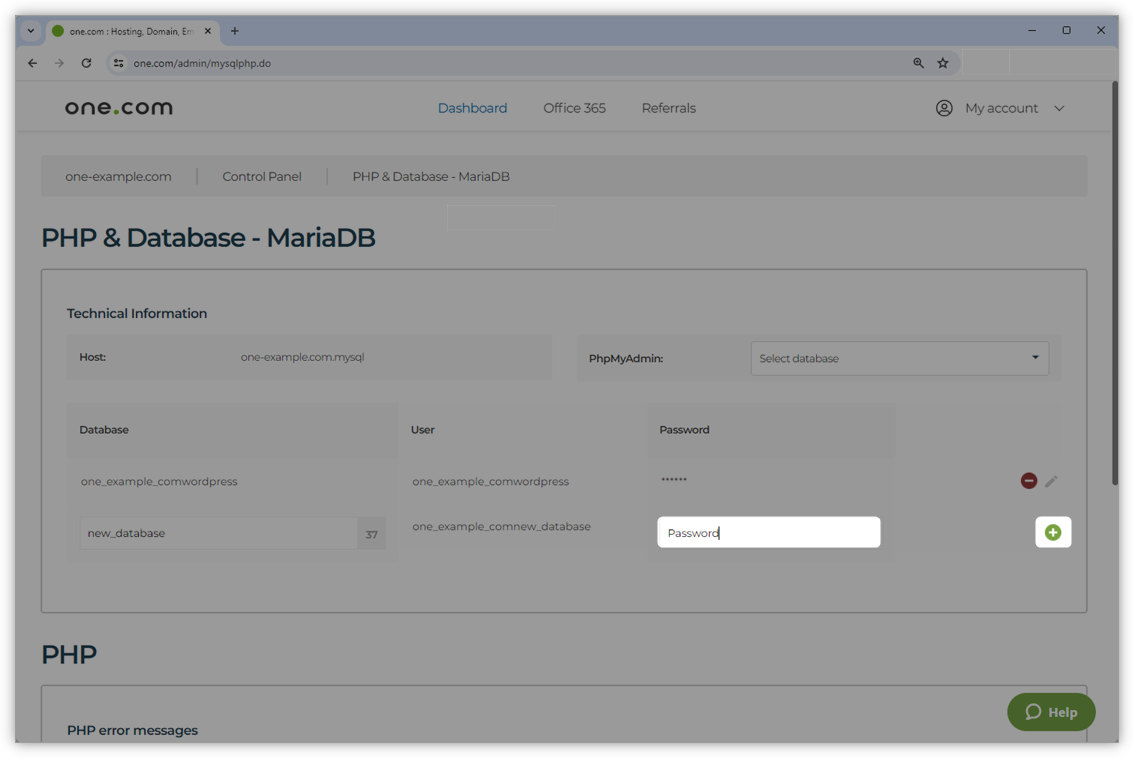Open the zoom magnifier icon in address bar

pyautogui.click(x=918, y=63)
